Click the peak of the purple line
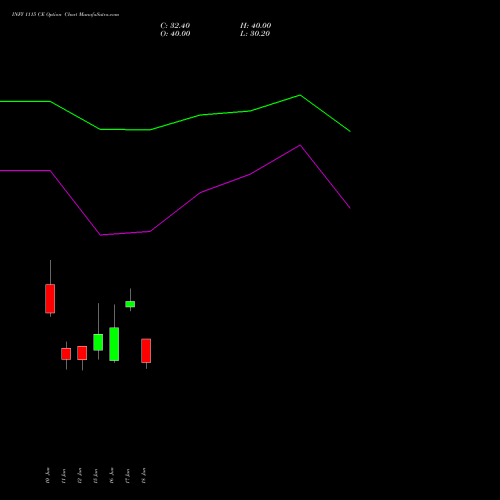Screen dimensions: 500x500 coord(300,145)
